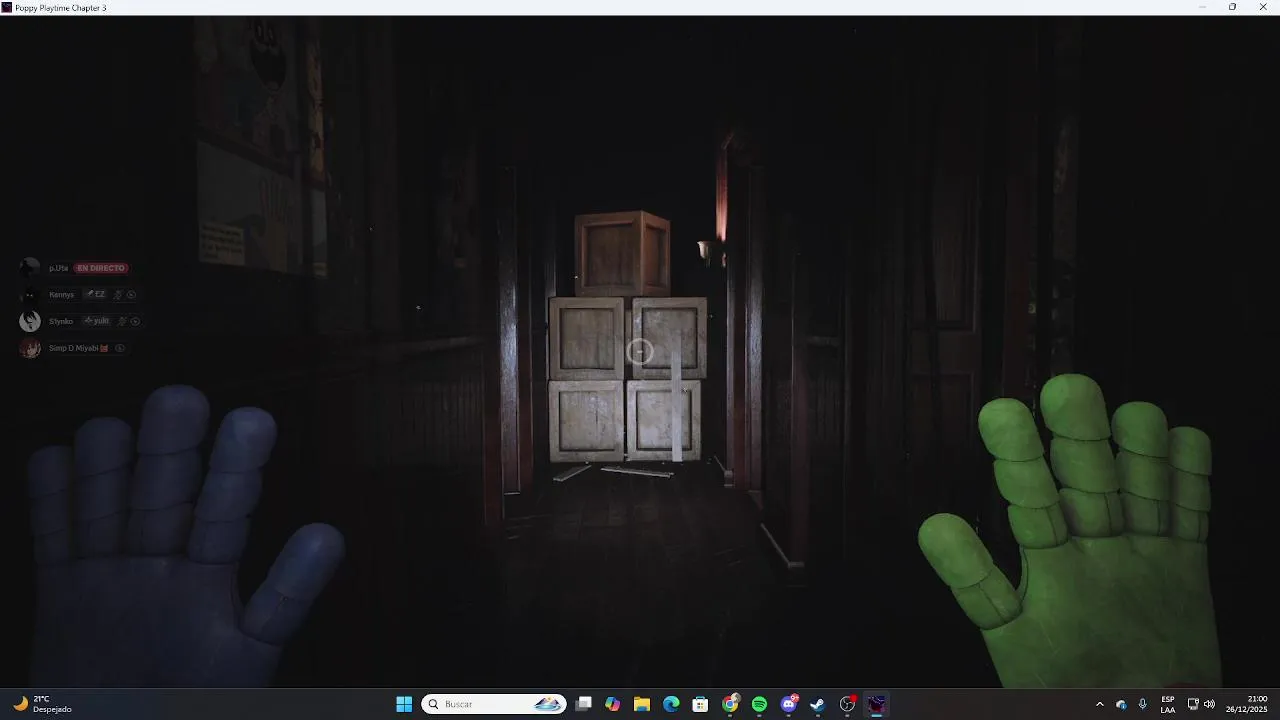Expand the hidden system tray icons
1280x720 pixels.
[x=1100, y=704]
